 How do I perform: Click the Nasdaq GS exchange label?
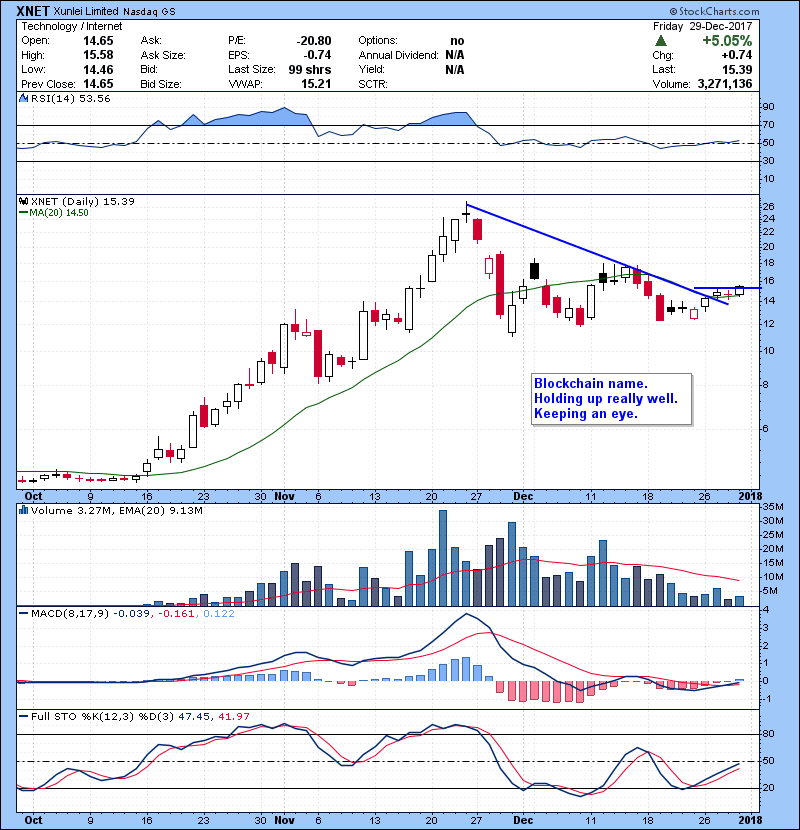pyautogui.click(x=149, y=12)
